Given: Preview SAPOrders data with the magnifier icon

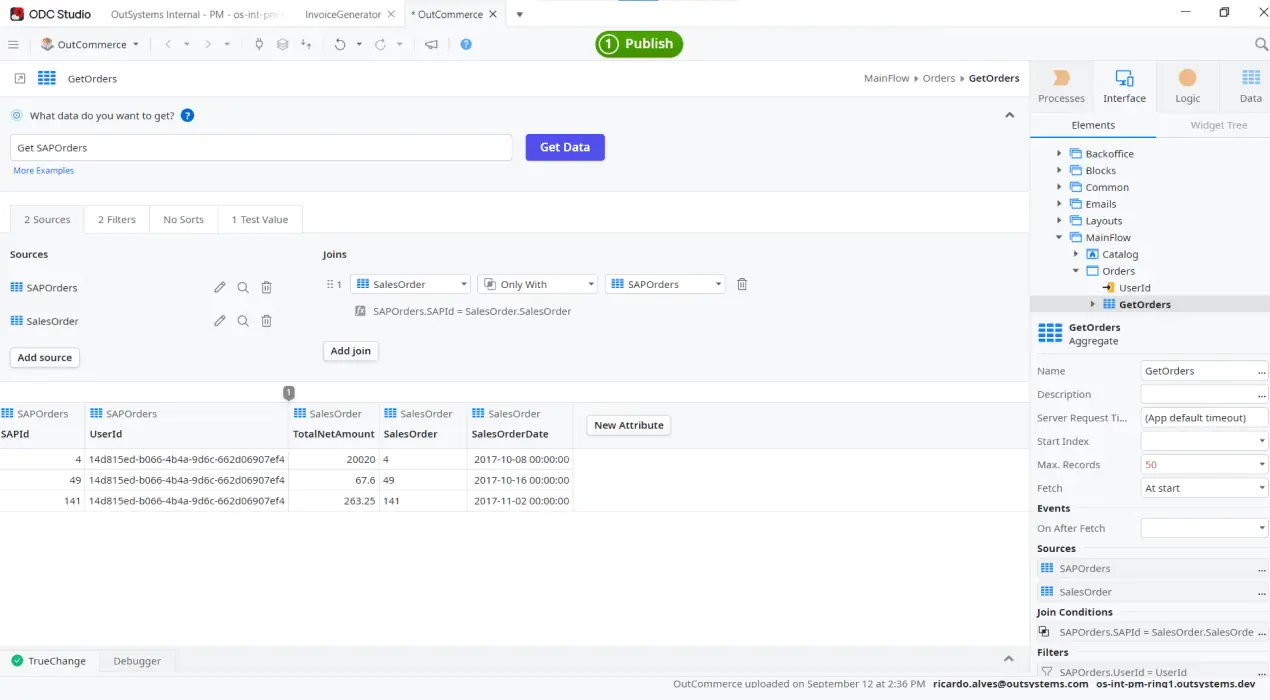Looking at the screenshot, I should [243, 287].
